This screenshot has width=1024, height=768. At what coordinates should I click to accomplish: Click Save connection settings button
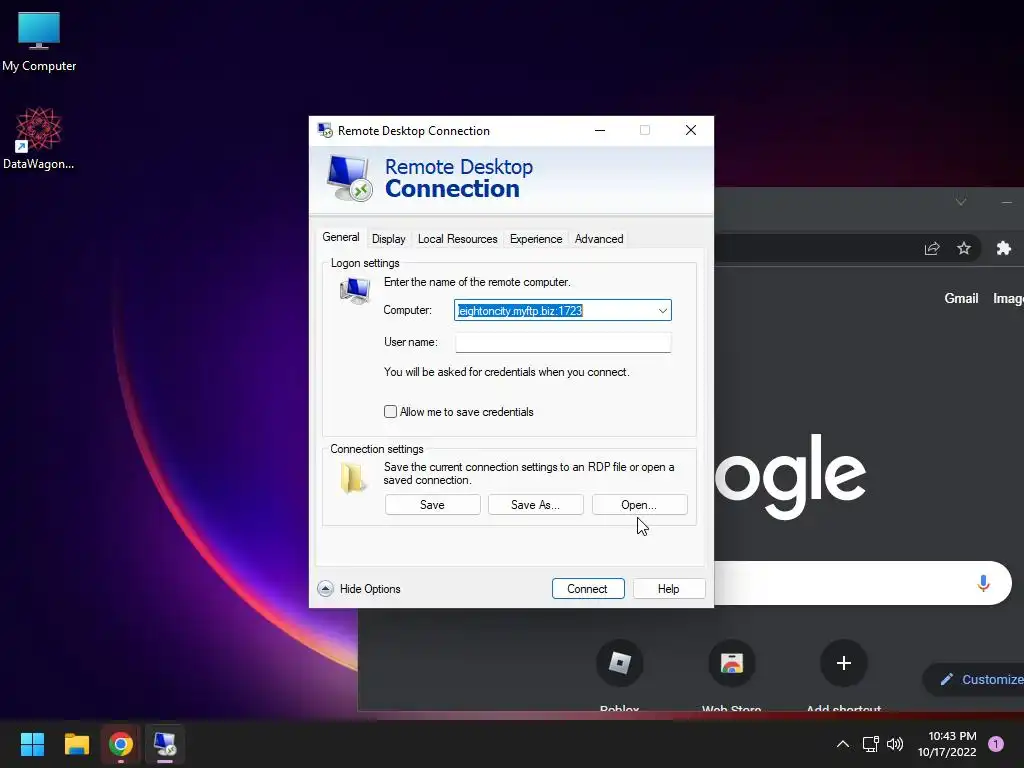tap(432, 505)
